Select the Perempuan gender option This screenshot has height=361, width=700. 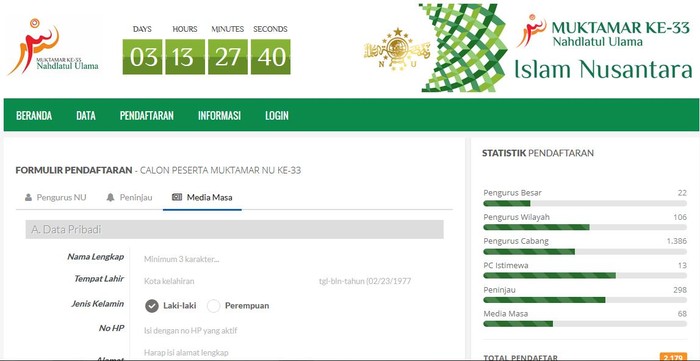click(214, 306)
